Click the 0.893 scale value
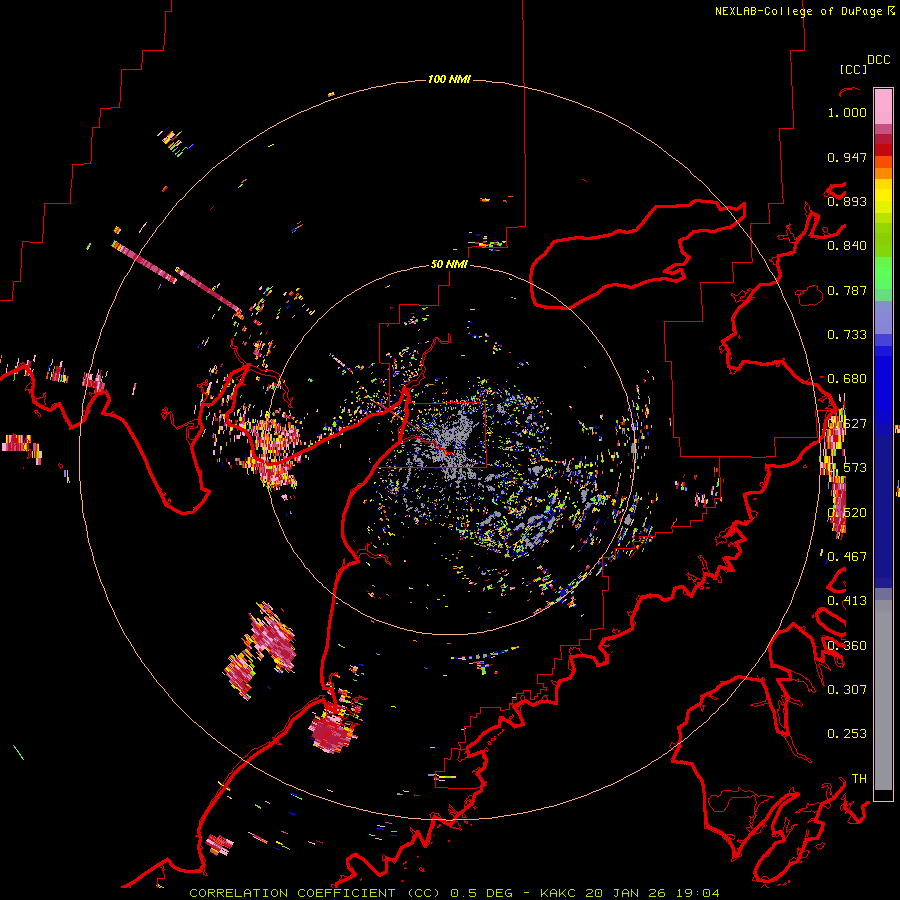 [847, 201]
